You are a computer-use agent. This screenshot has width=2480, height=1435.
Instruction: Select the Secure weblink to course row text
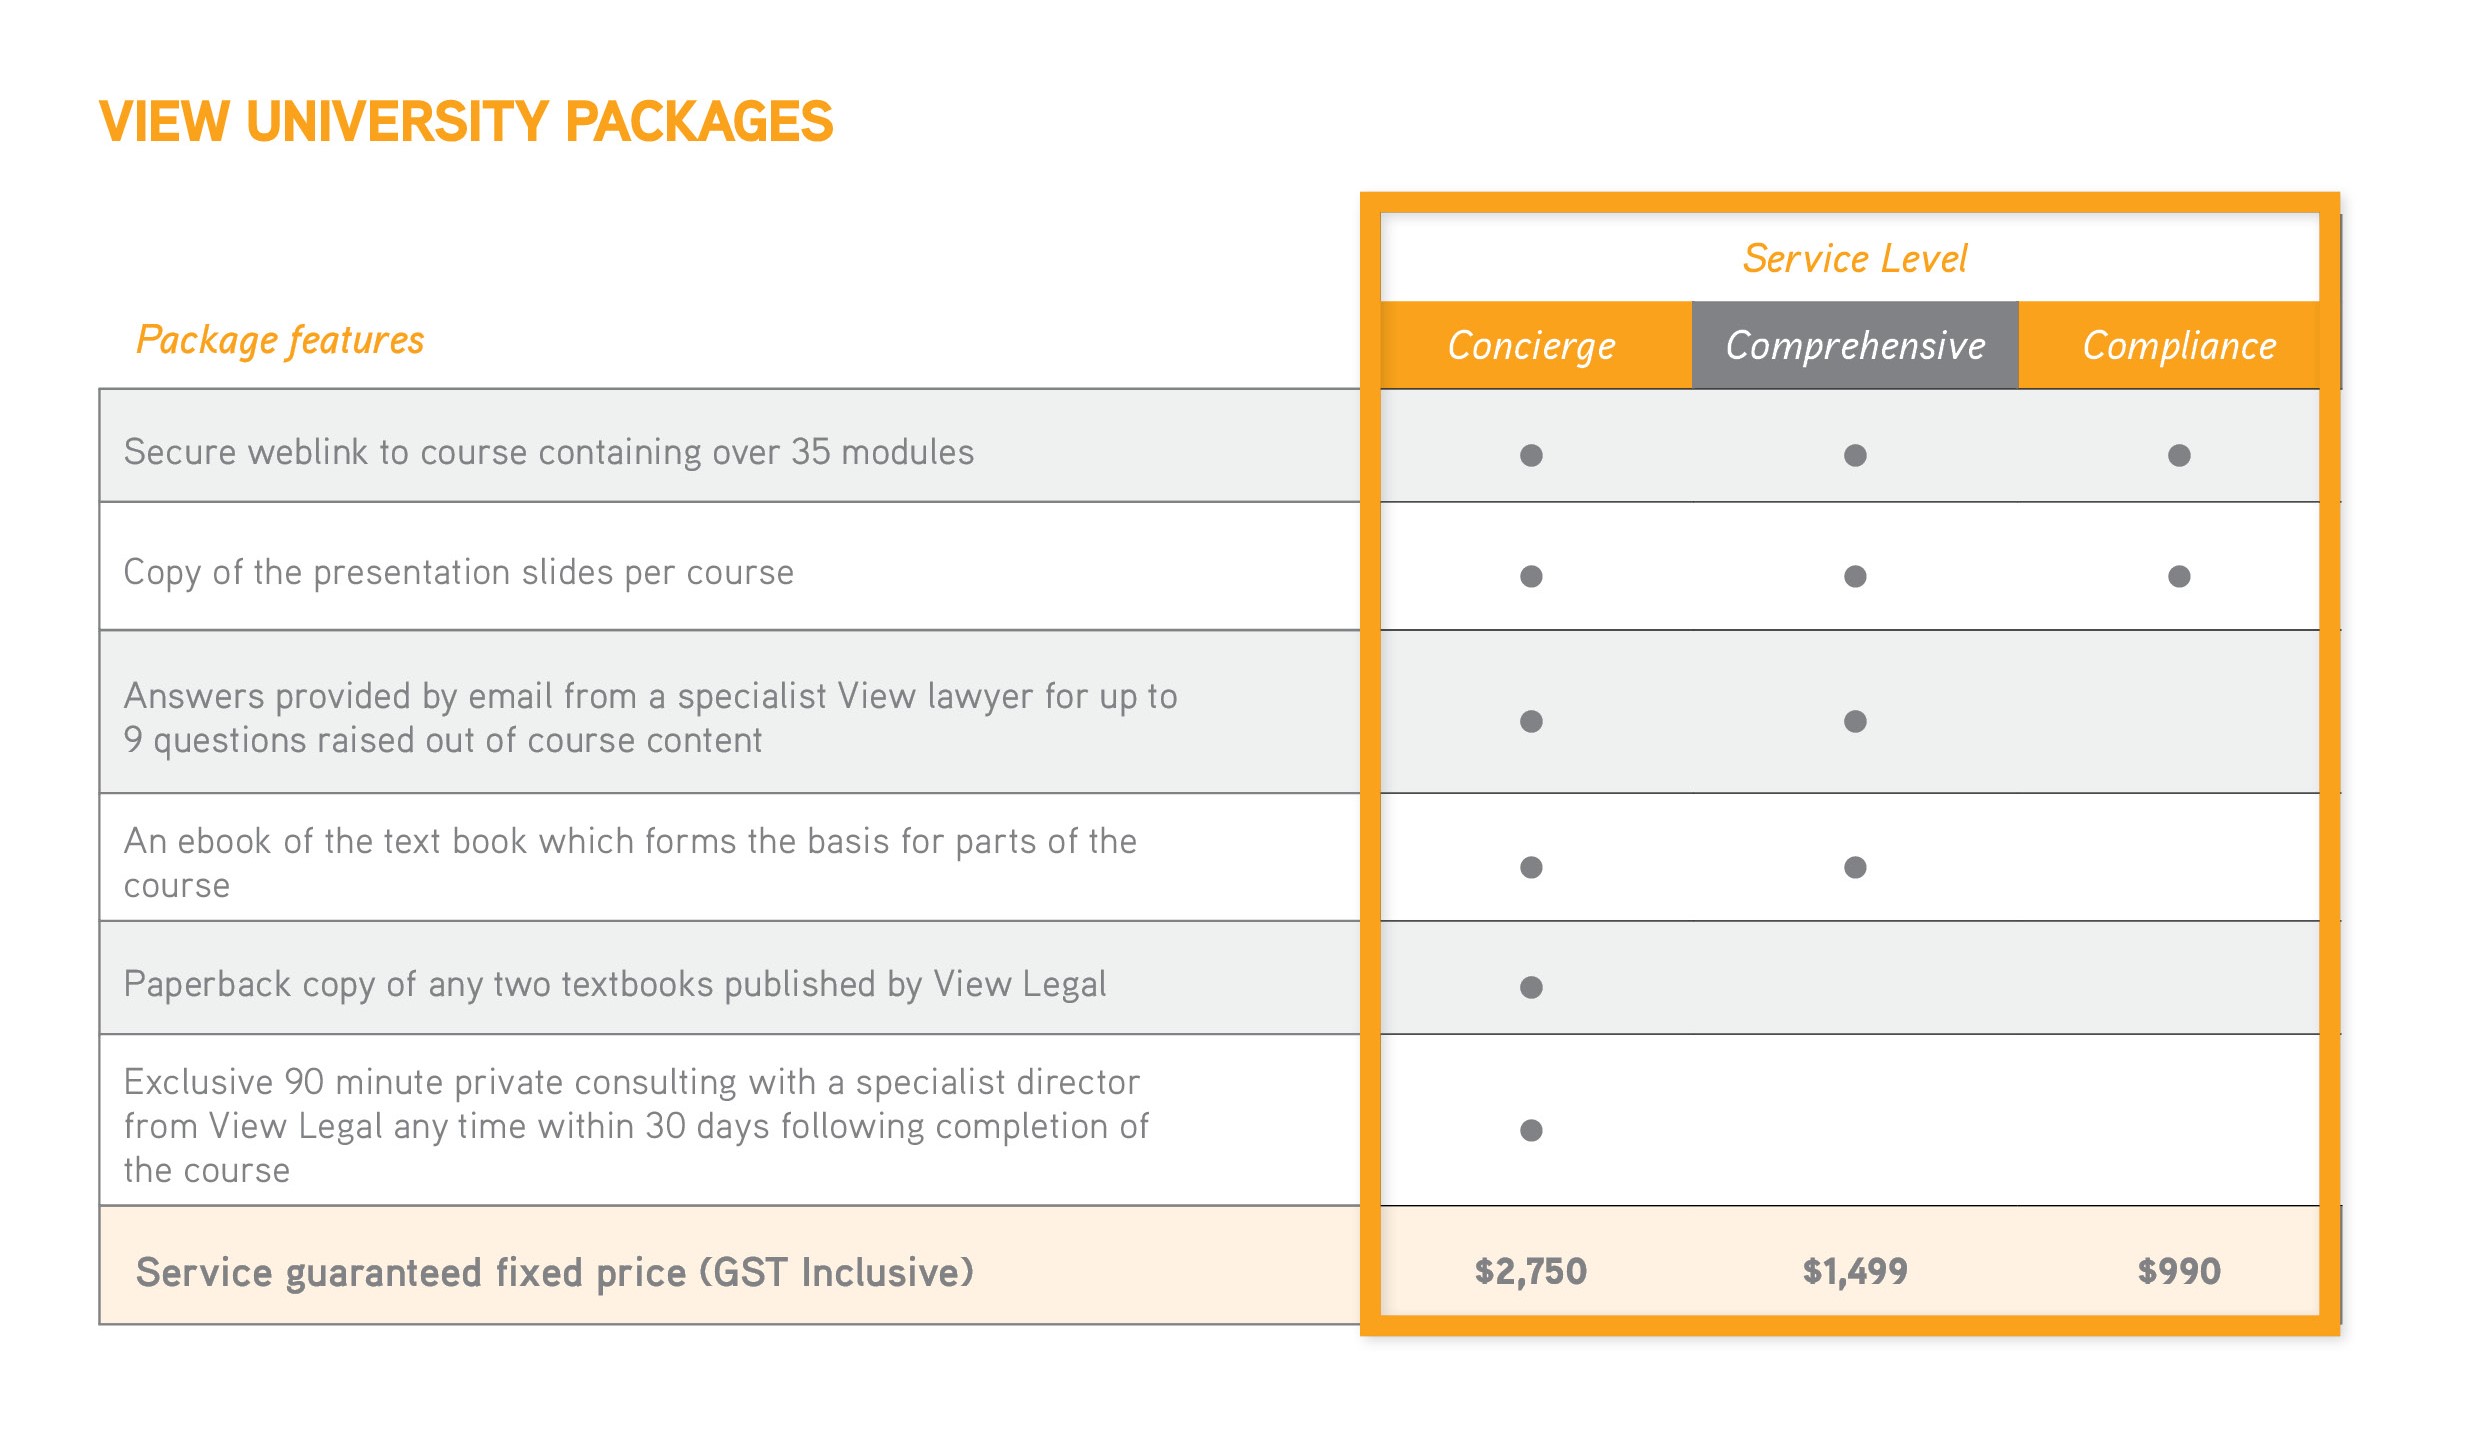549,452
